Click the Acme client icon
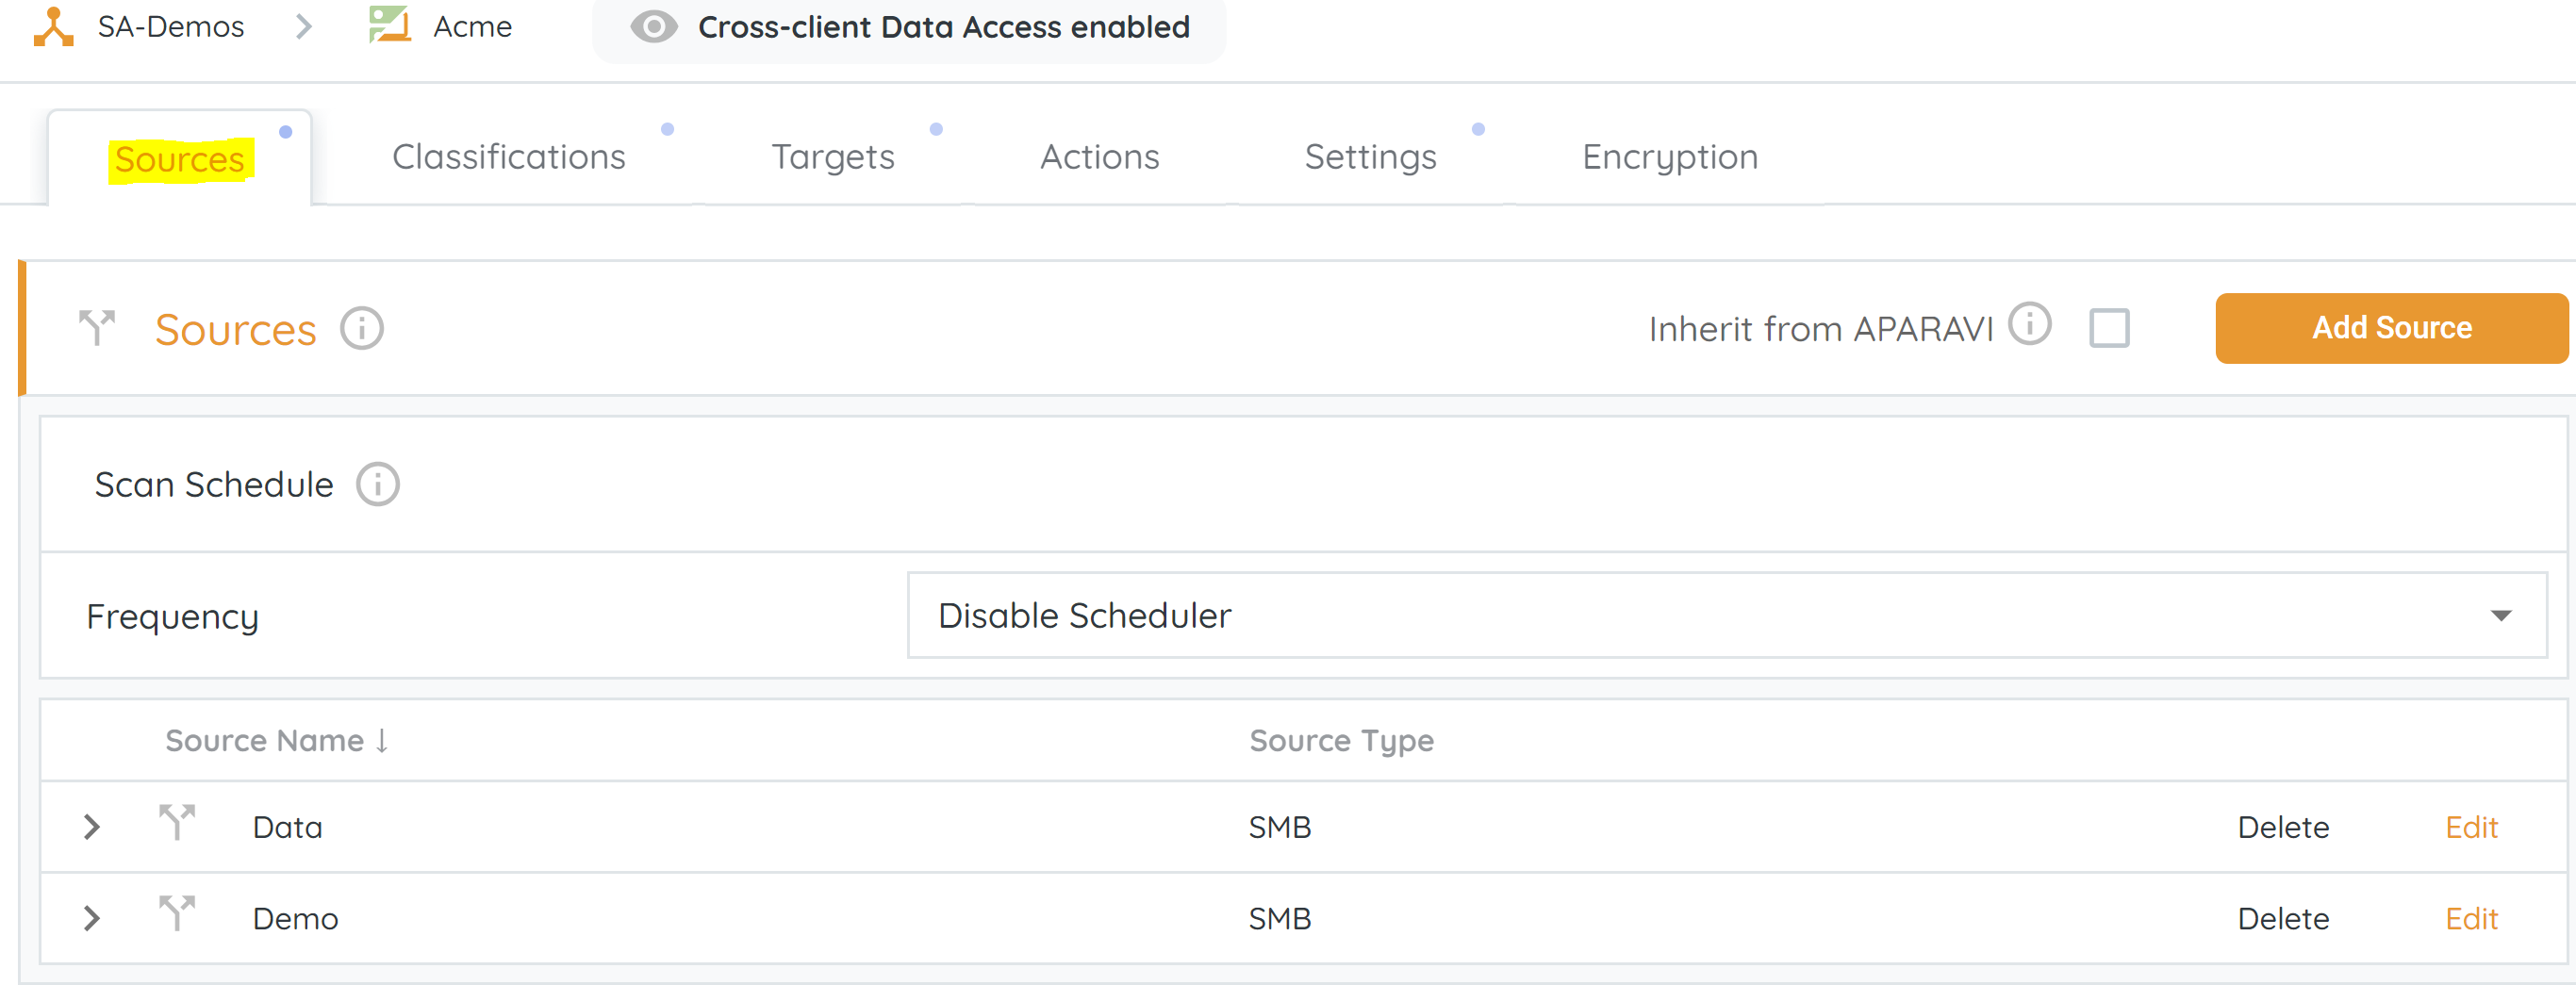Viewport: 2576px width, 985px height. pos(390,25)
